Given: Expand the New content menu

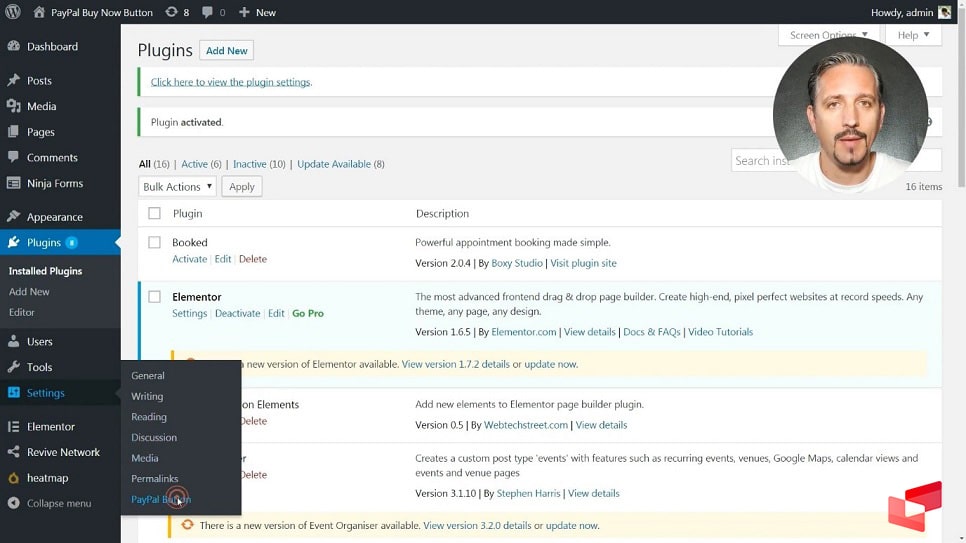Looking at the screenshot, I should click(x=257, y=12).
